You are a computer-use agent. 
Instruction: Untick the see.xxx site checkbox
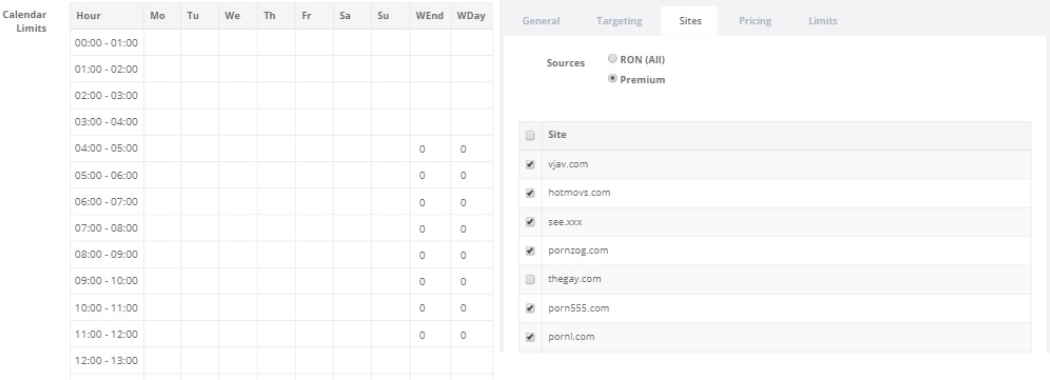(530, 222)
